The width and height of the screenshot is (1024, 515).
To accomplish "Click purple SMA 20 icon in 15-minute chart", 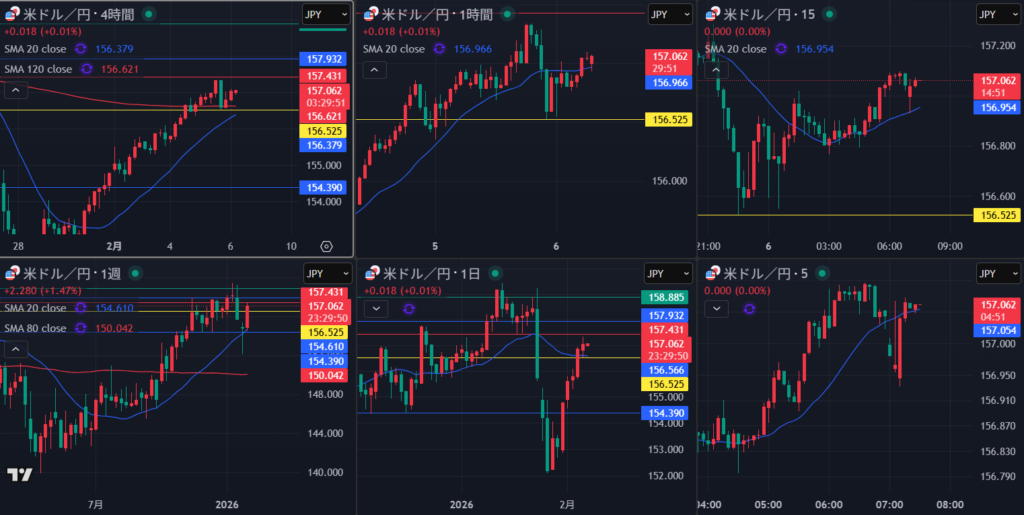I will pyautogui.click(x=782, y=49).
